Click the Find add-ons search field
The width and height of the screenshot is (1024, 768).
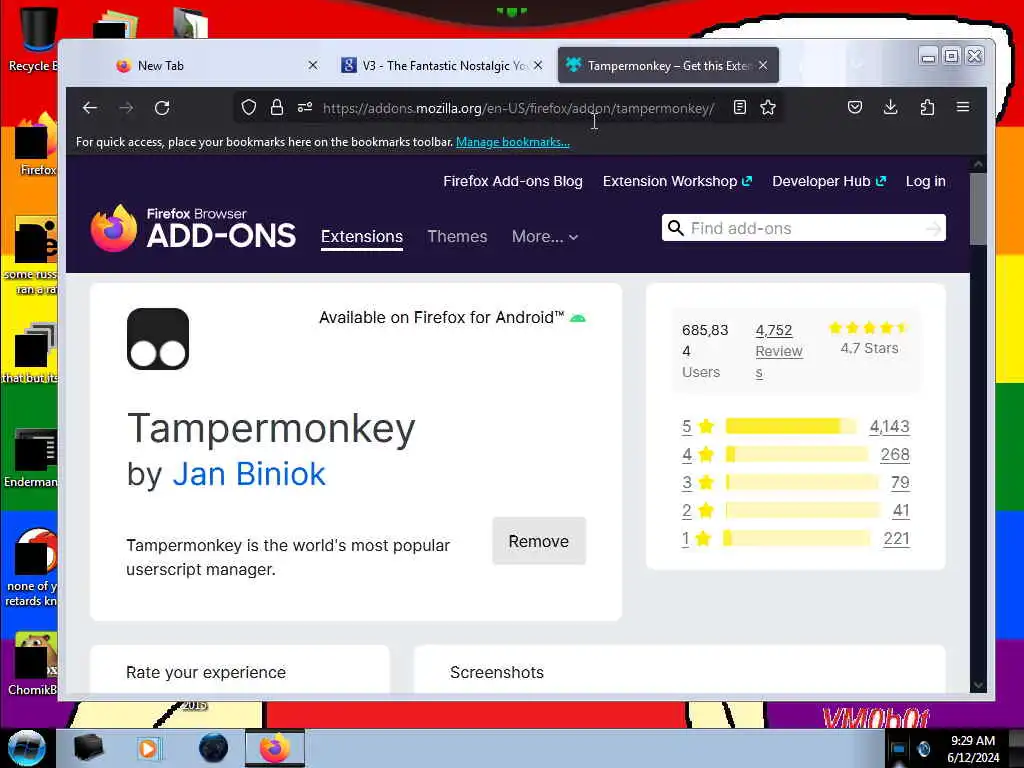(x=805, y=228)
